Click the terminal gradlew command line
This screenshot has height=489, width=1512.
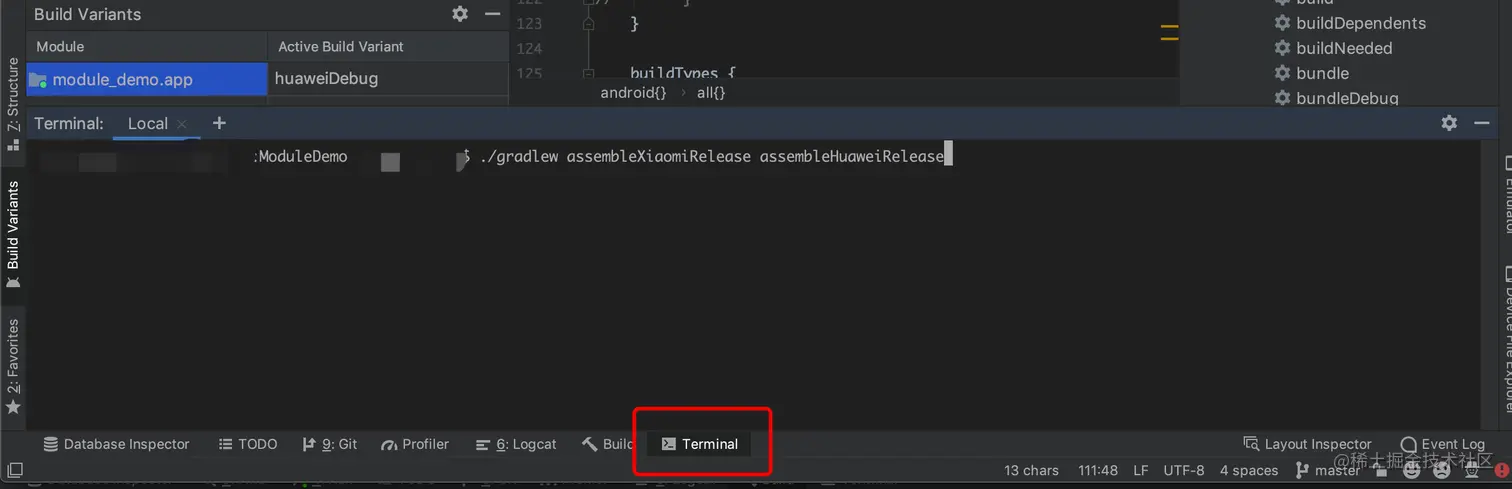pos(711,156)
